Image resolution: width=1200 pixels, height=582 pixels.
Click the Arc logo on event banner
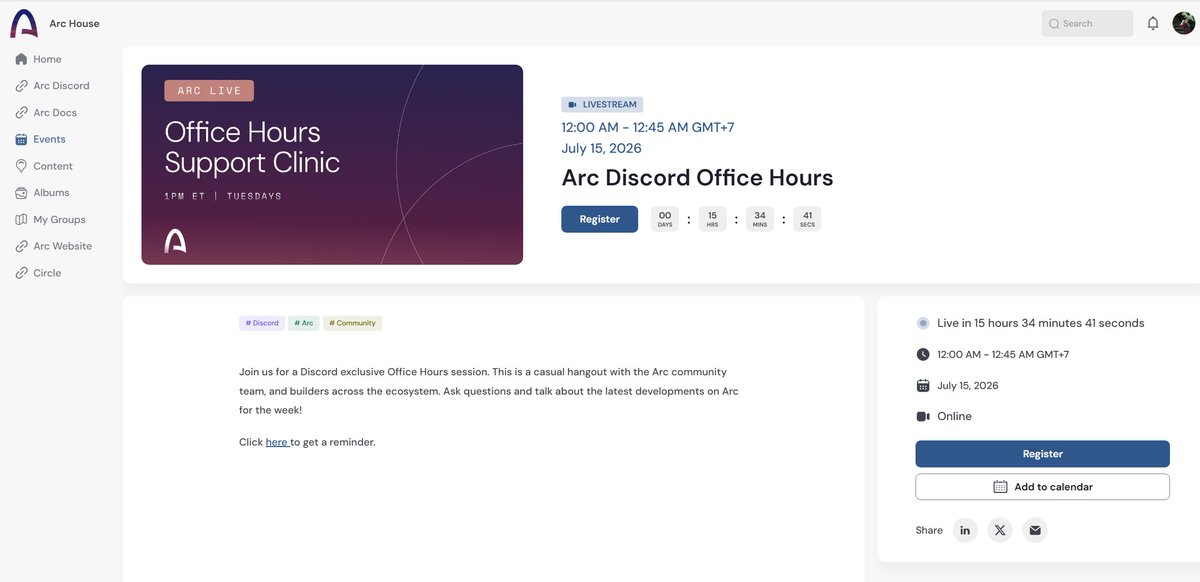(175, 240)
